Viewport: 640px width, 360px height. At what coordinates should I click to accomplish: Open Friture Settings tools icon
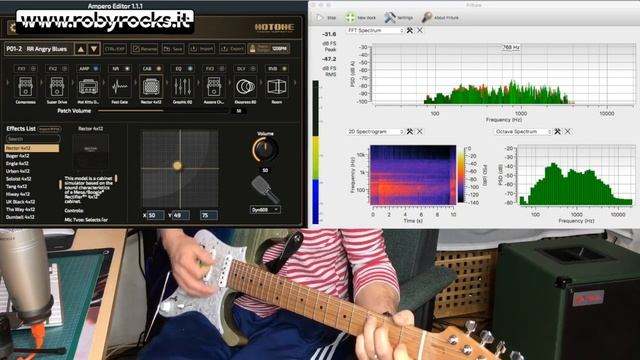[x=390, y=17]
